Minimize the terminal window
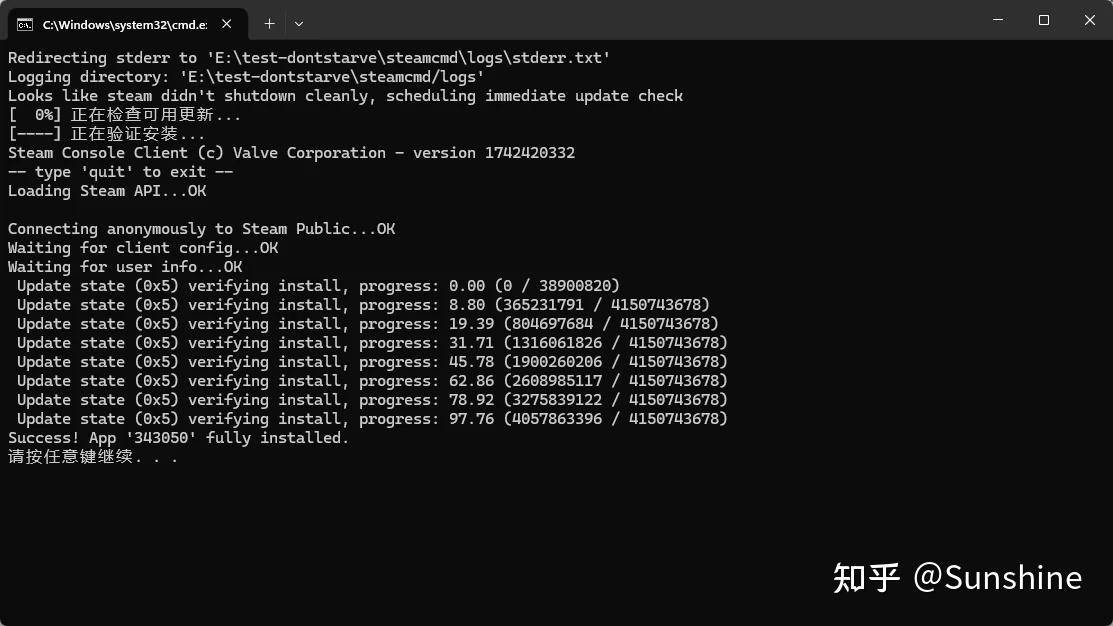This screenshot has height=626, width=1113. [x=998, y=20]
